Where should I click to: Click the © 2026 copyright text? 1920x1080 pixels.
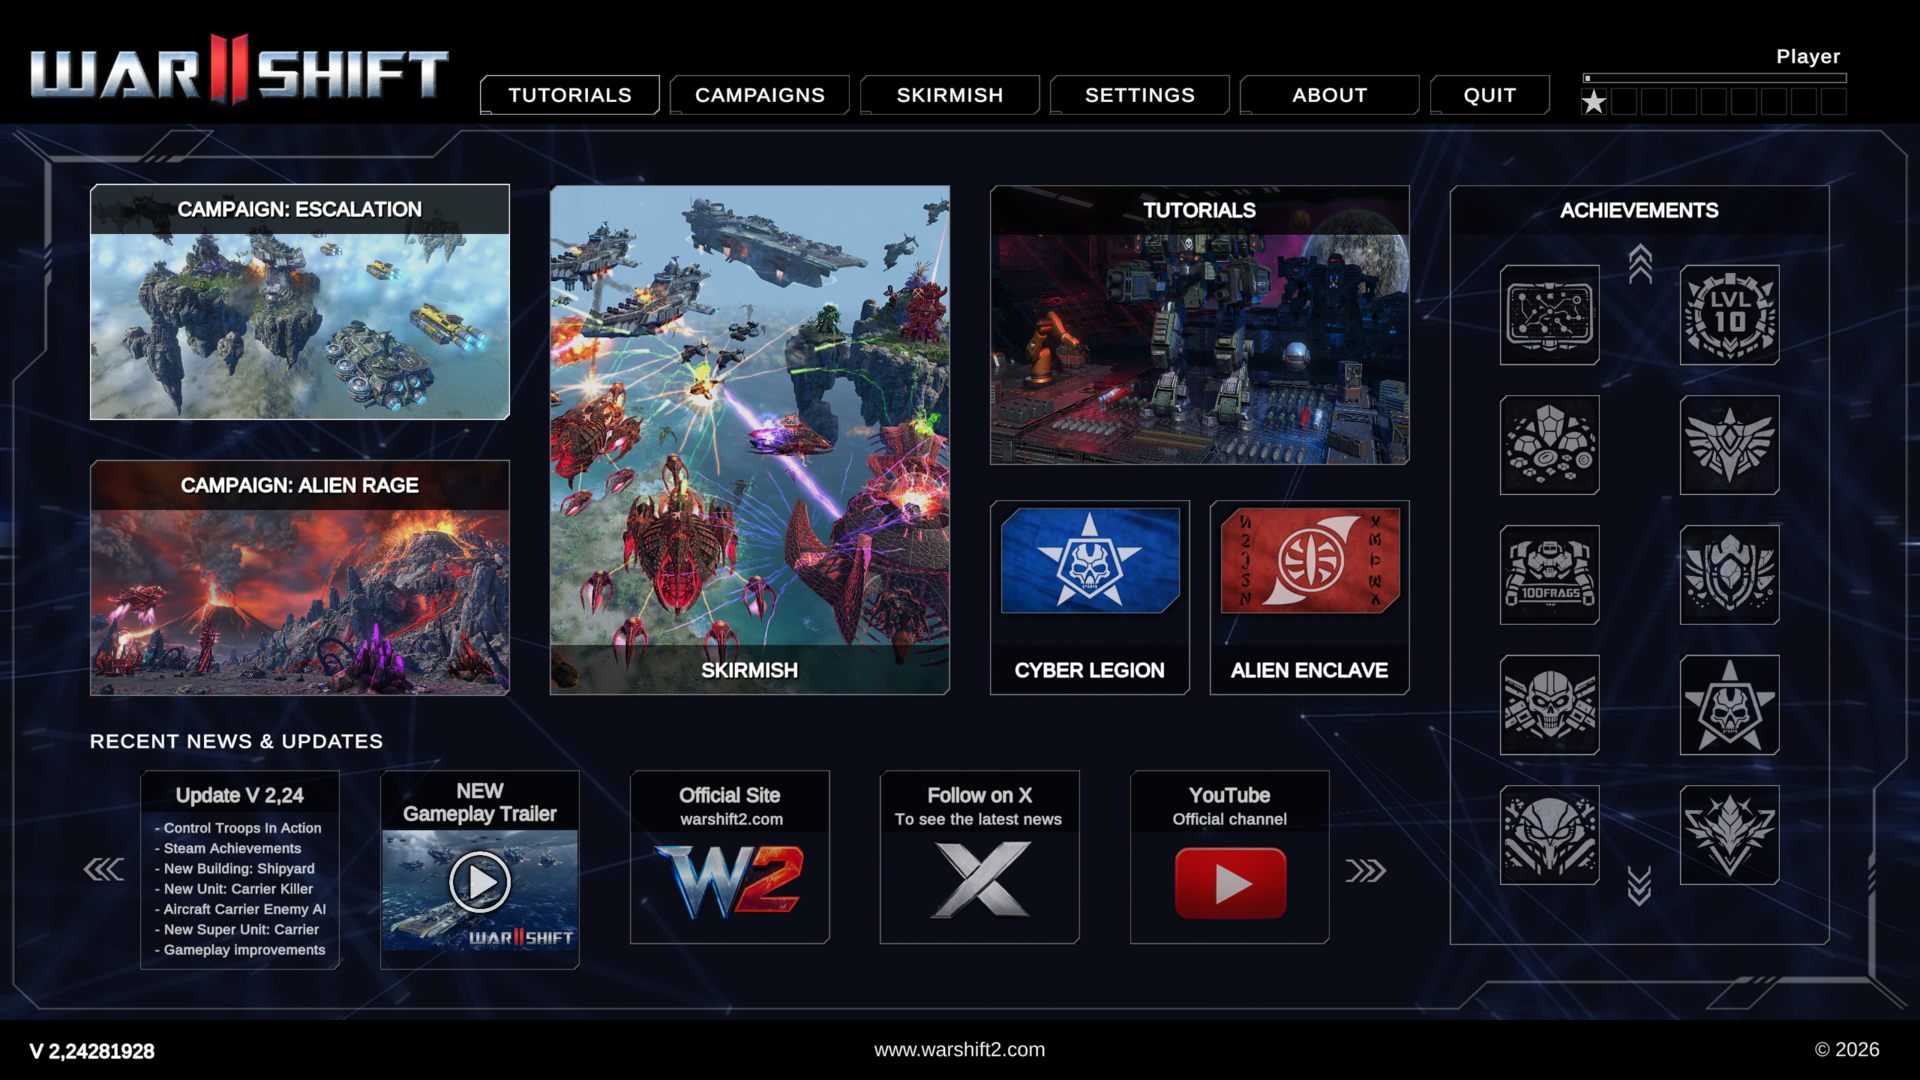tap(1847, 1050)
